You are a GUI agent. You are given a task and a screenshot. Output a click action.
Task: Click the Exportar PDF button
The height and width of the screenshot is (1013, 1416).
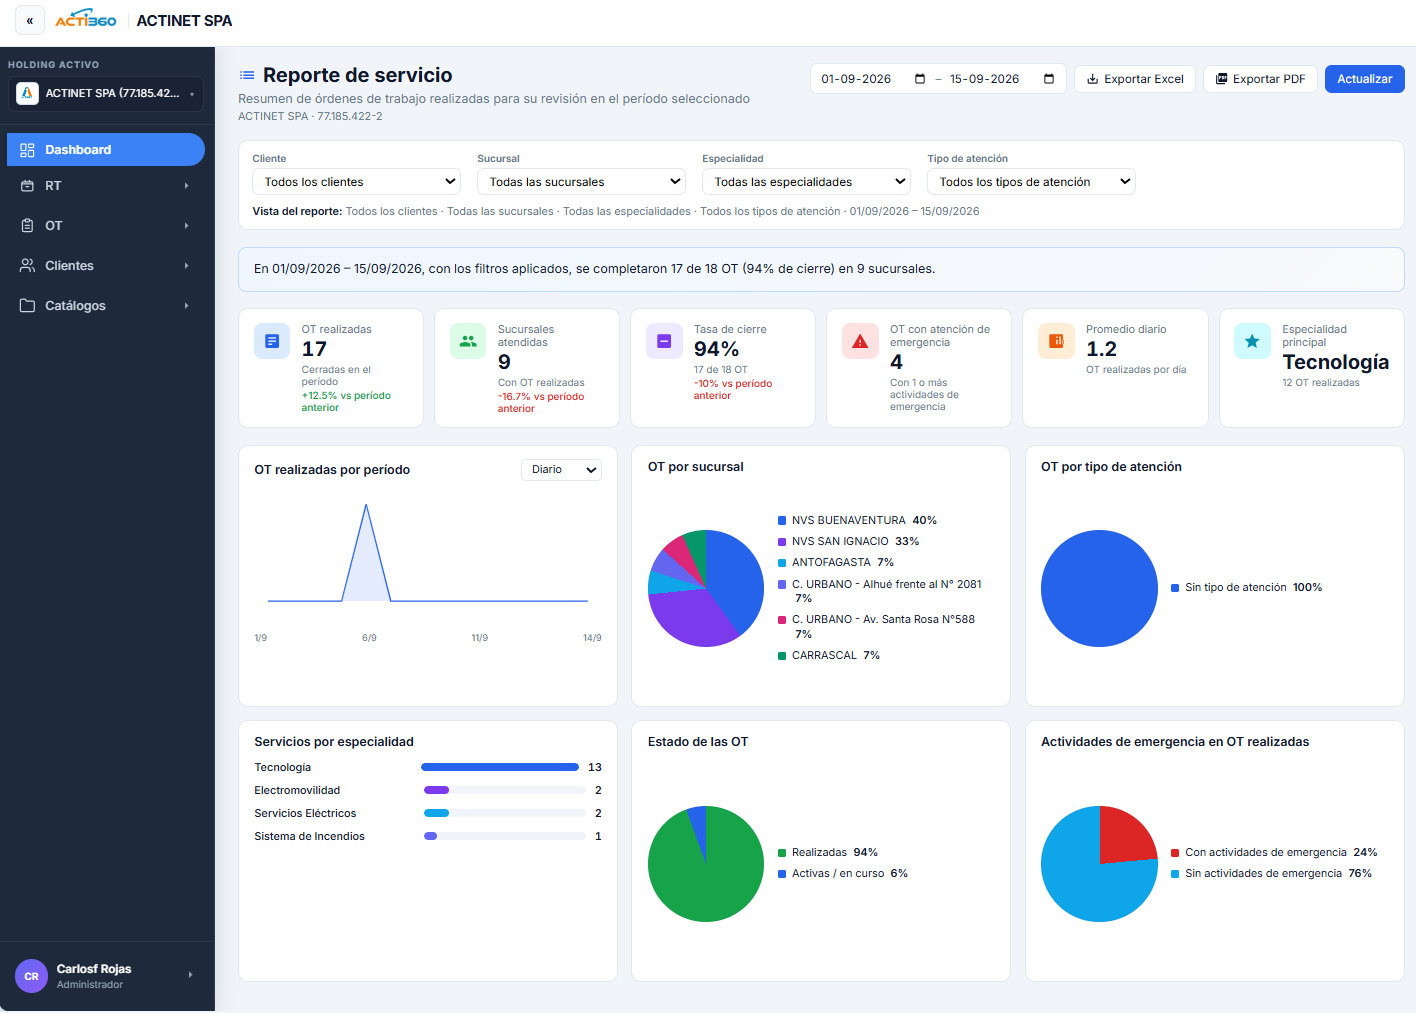point(1260,79)
